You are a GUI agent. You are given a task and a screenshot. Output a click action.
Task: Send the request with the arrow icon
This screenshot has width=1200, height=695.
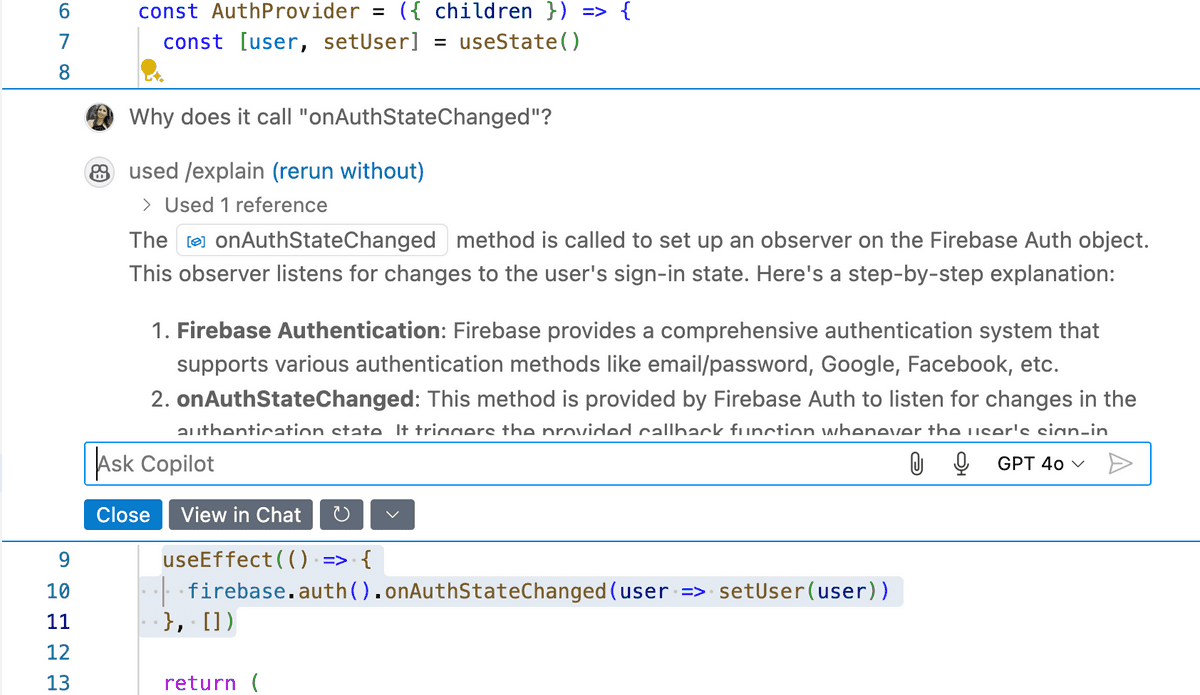1121,464
